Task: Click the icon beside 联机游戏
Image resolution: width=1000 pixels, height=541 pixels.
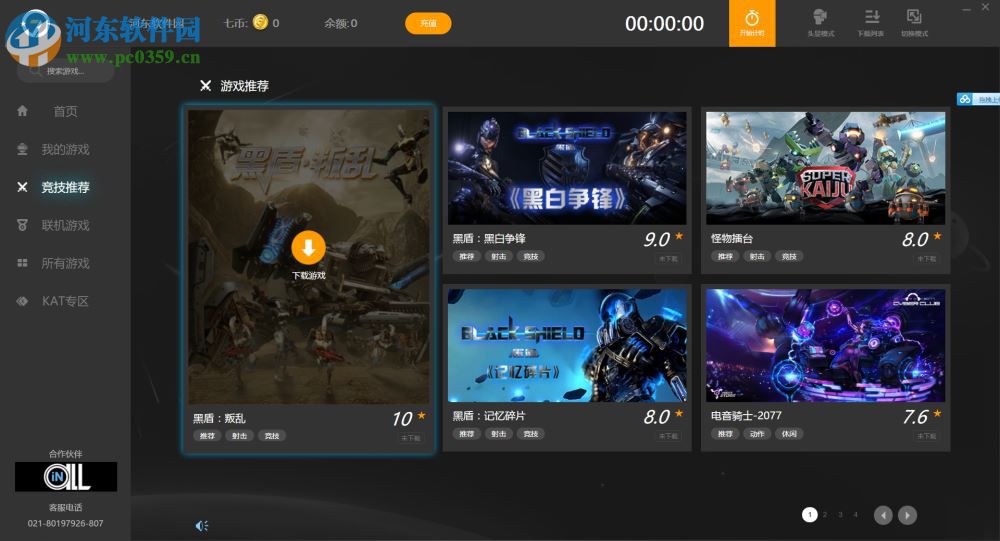Action: pos(22,225)
